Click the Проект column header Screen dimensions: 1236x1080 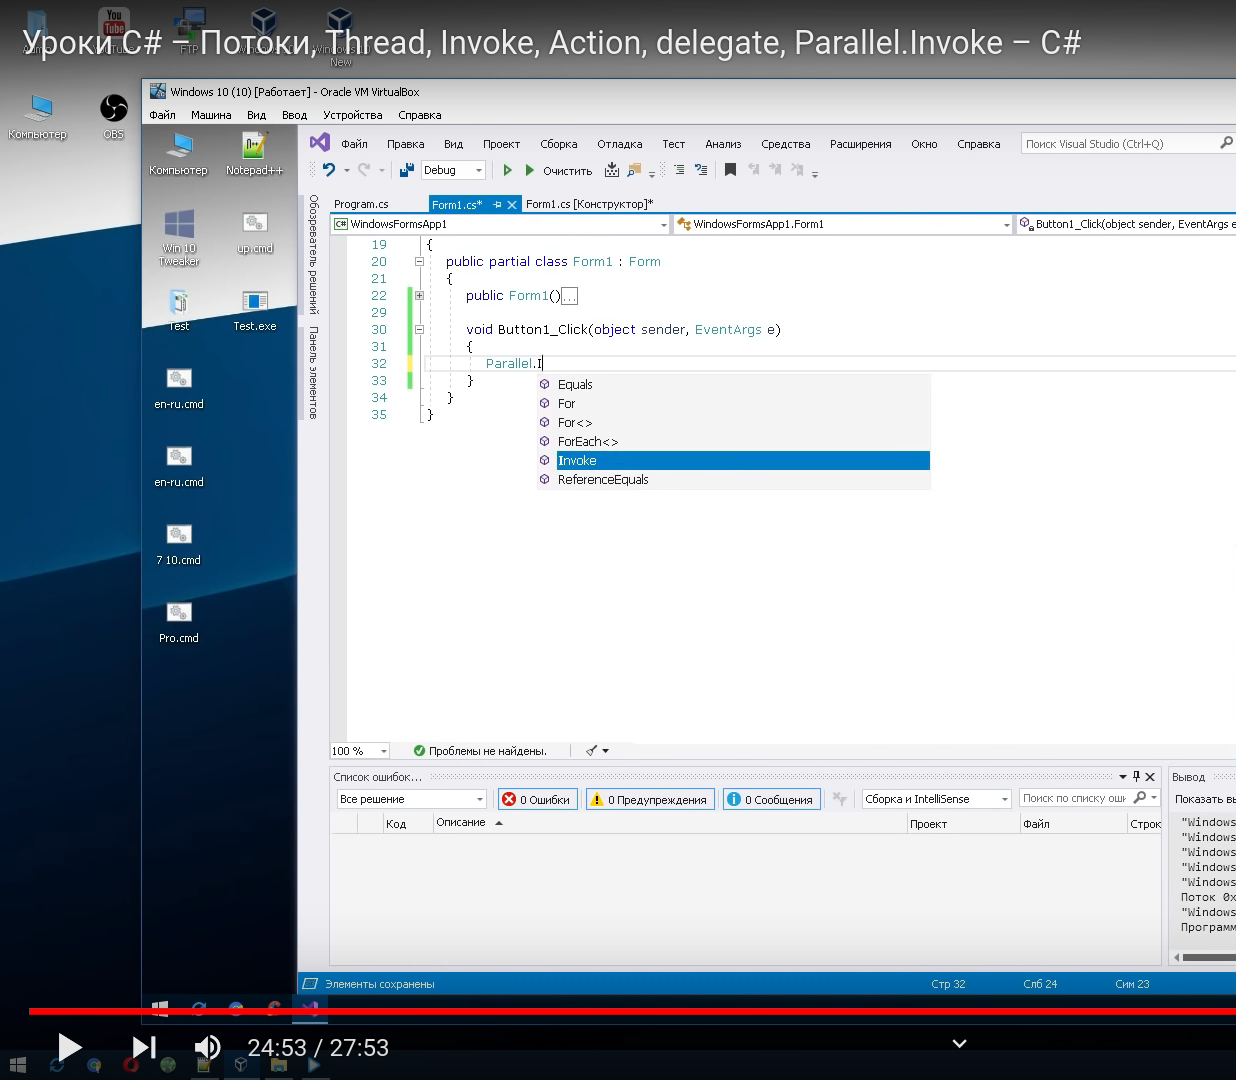point(962,824)
